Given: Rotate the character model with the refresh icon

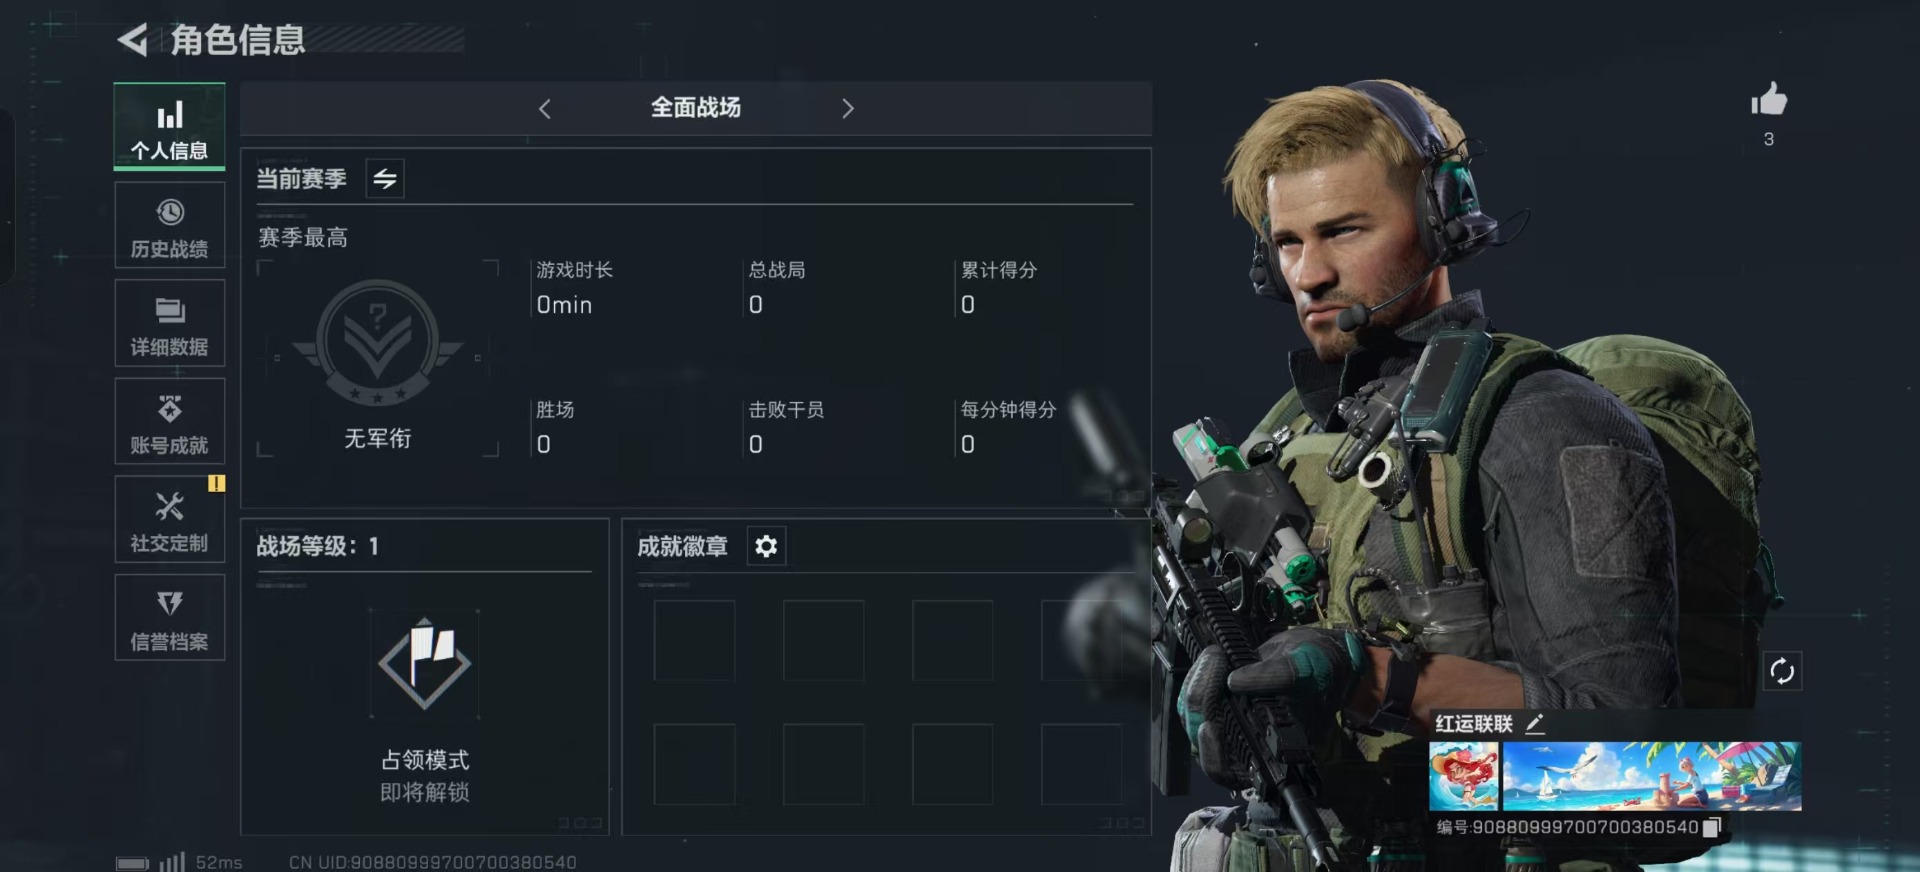Looking at the screenshot, I should click(1782, 671).
